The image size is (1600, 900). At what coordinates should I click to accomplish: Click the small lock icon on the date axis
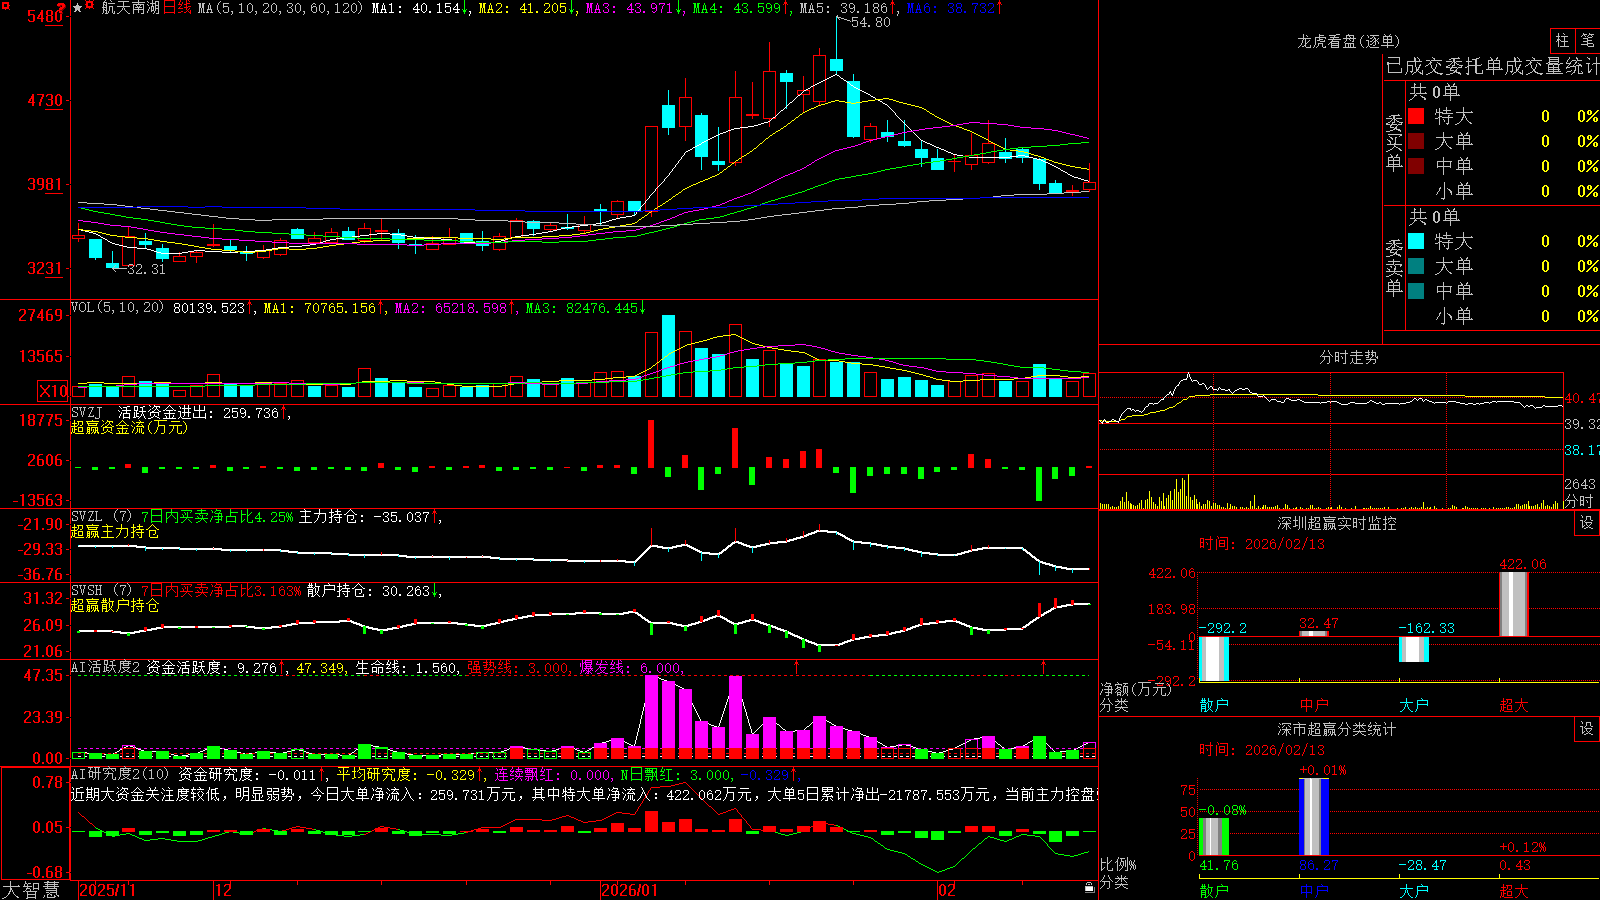click(1089, 888)
